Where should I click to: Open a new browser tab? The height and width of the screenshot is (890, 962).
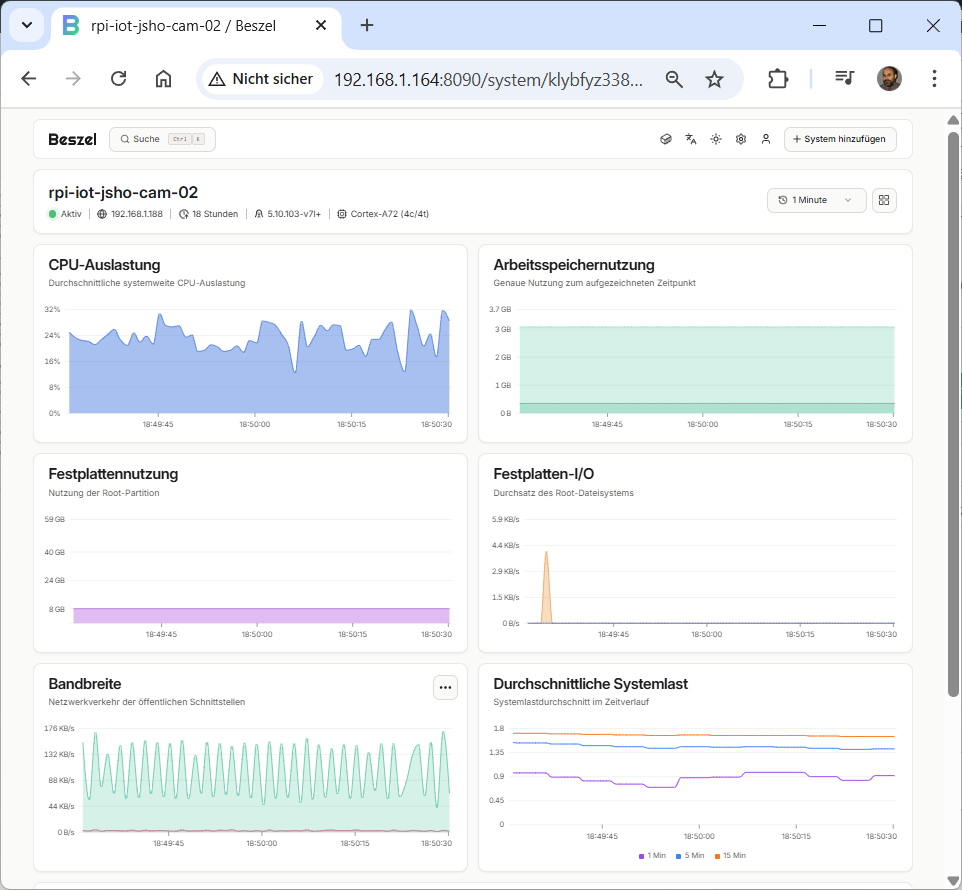pos(367,26)
